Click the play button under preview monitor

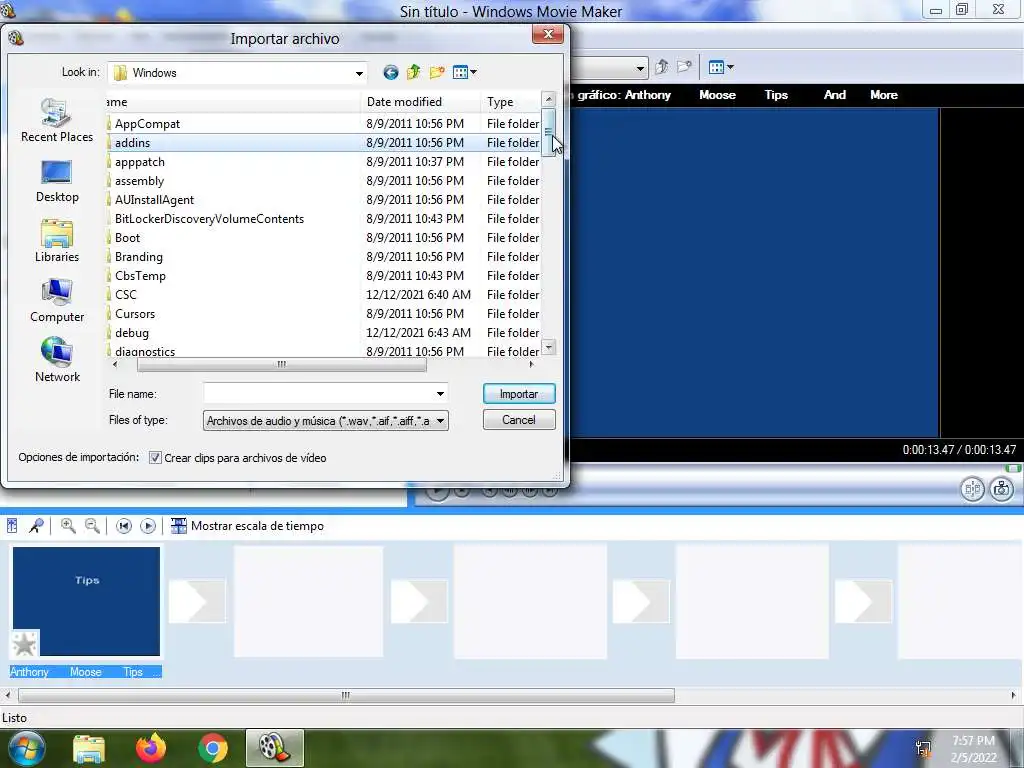tap(437, 491)
